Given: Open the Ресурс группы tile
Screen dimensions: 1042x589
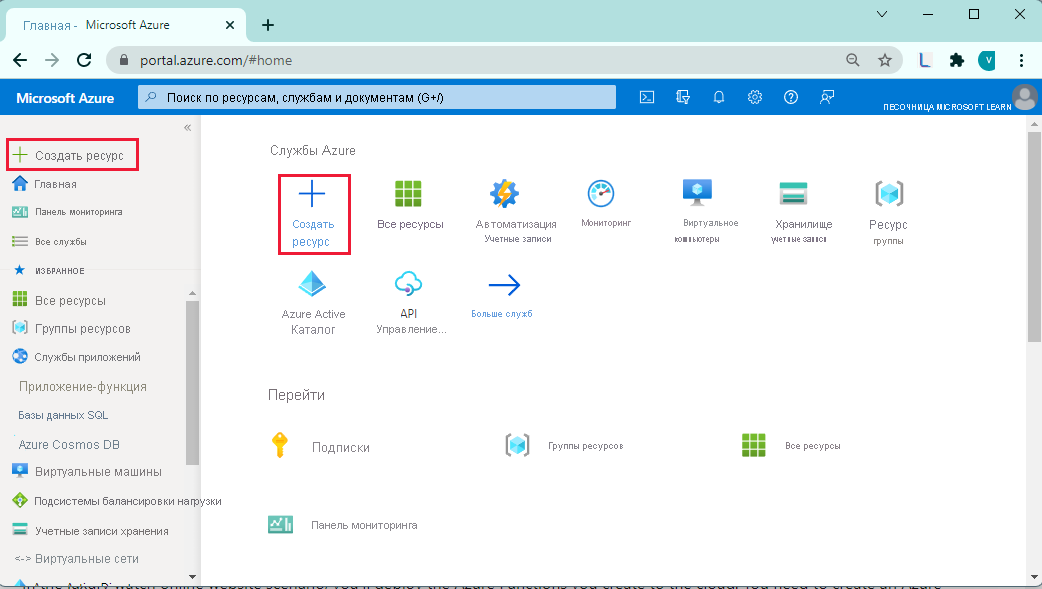Looking at the screenshot, I should tap(888, 213).
